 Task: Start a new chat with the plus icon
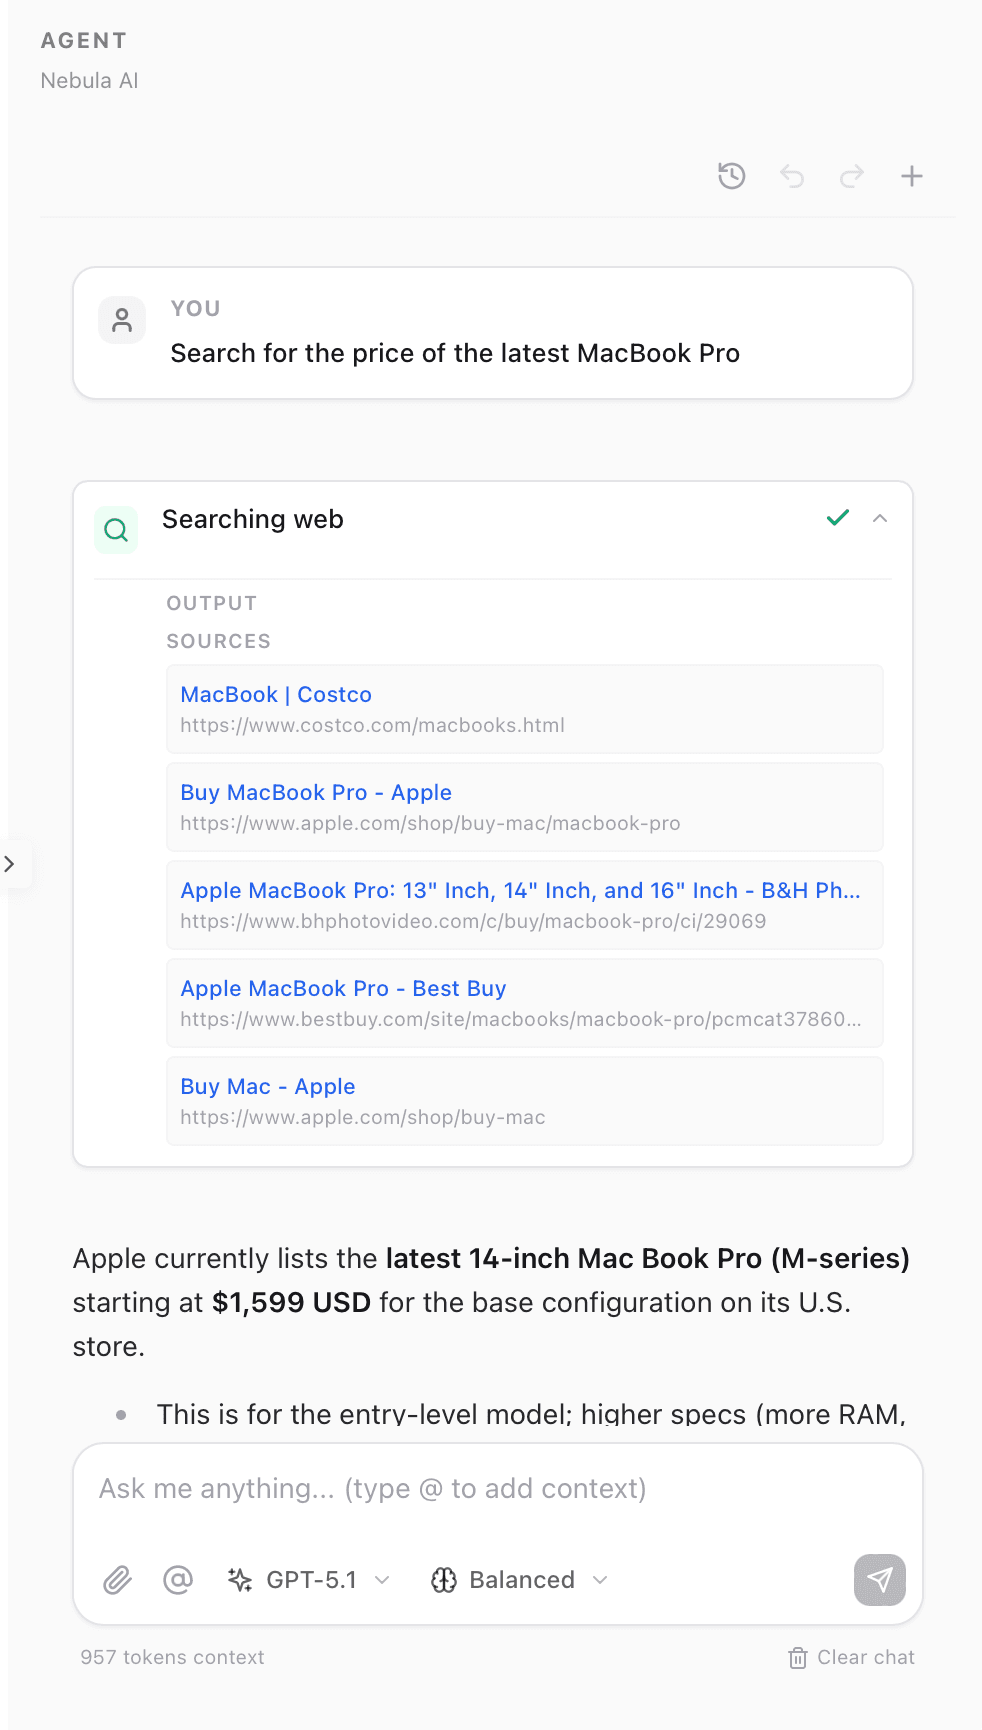click(x=911, y=176)
